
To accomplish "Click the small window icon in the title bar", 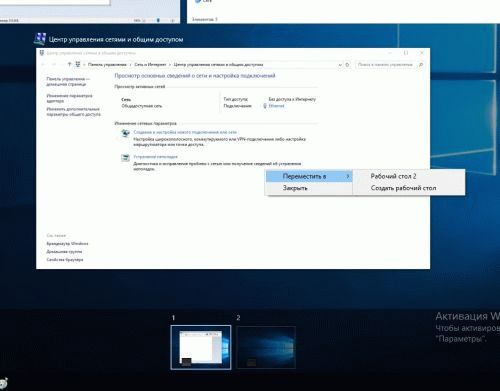I will (x=42, y=53).
